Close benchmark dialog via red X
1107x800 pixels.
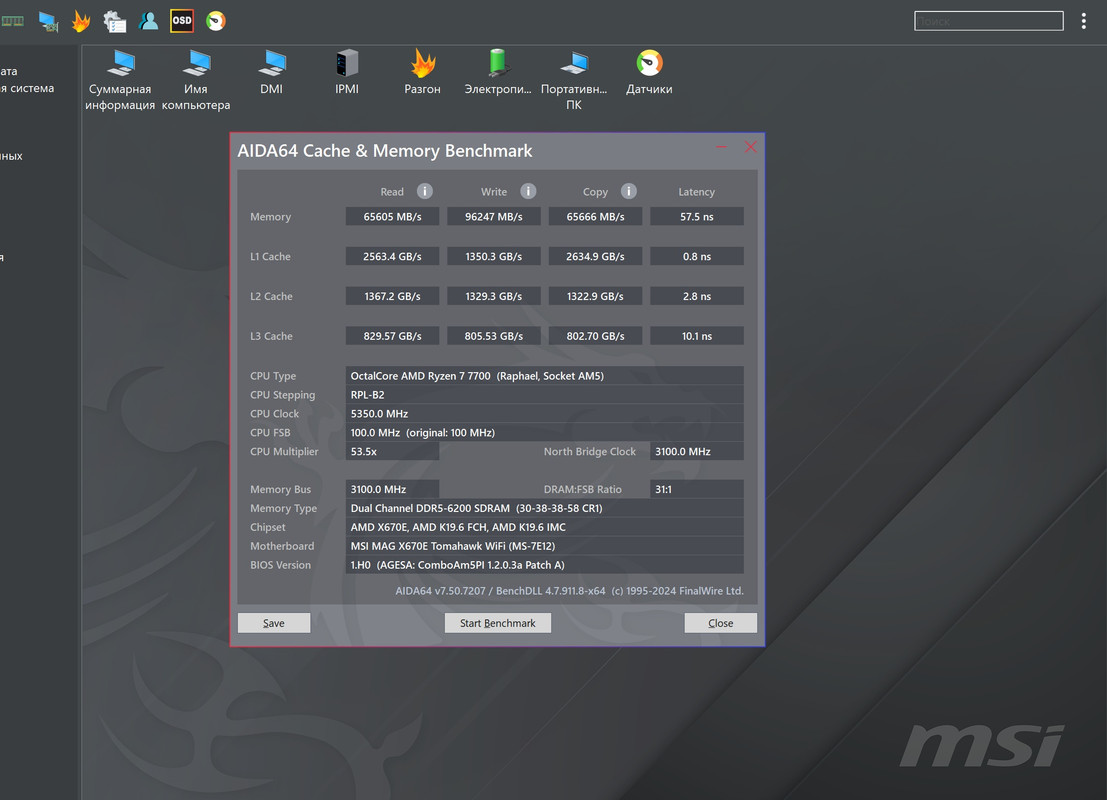pos(750,147)
